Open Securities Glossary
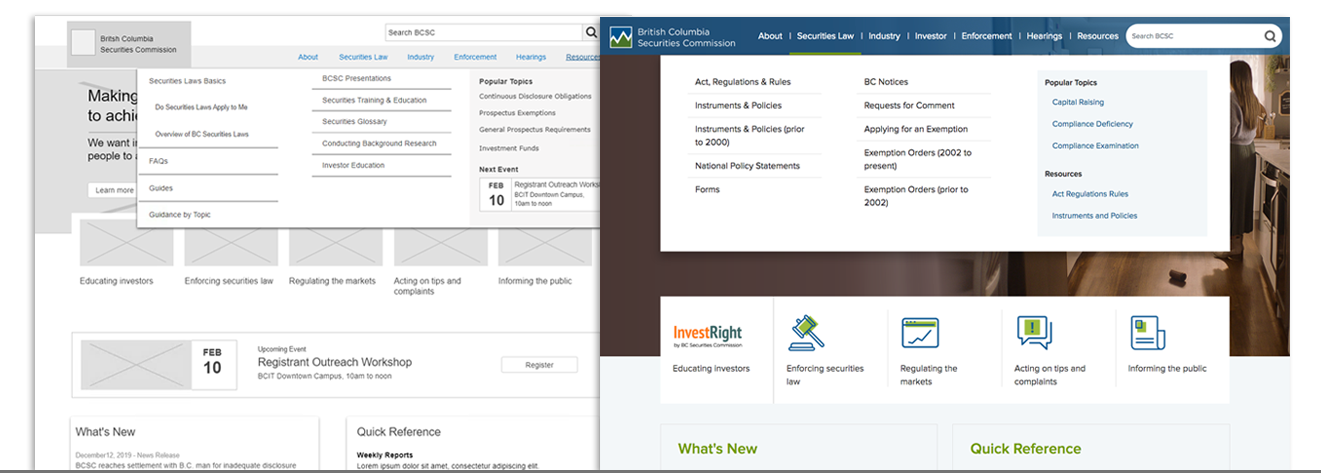1321x473 pixels. click(354, 122)
